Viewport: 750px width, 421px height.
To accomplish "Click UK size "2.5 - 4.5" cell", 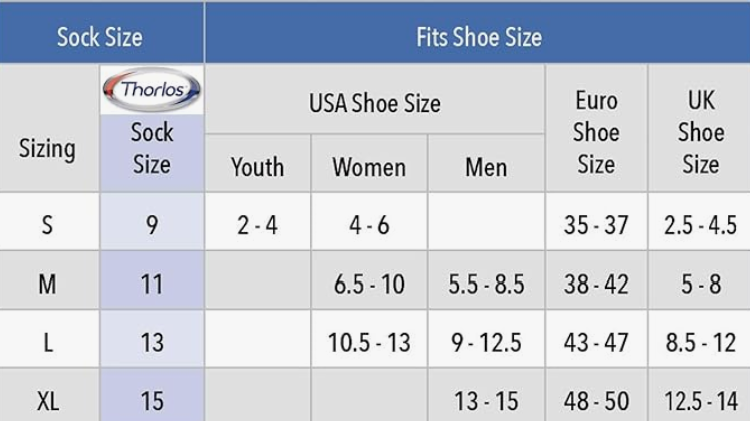I will (700, 225).
